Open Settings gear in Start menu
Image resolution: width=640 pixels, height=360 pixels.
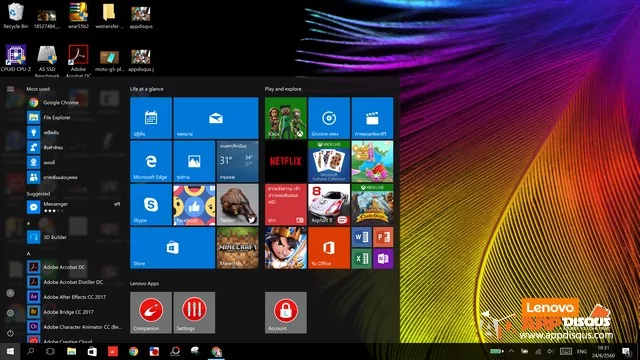coord(10,313)
